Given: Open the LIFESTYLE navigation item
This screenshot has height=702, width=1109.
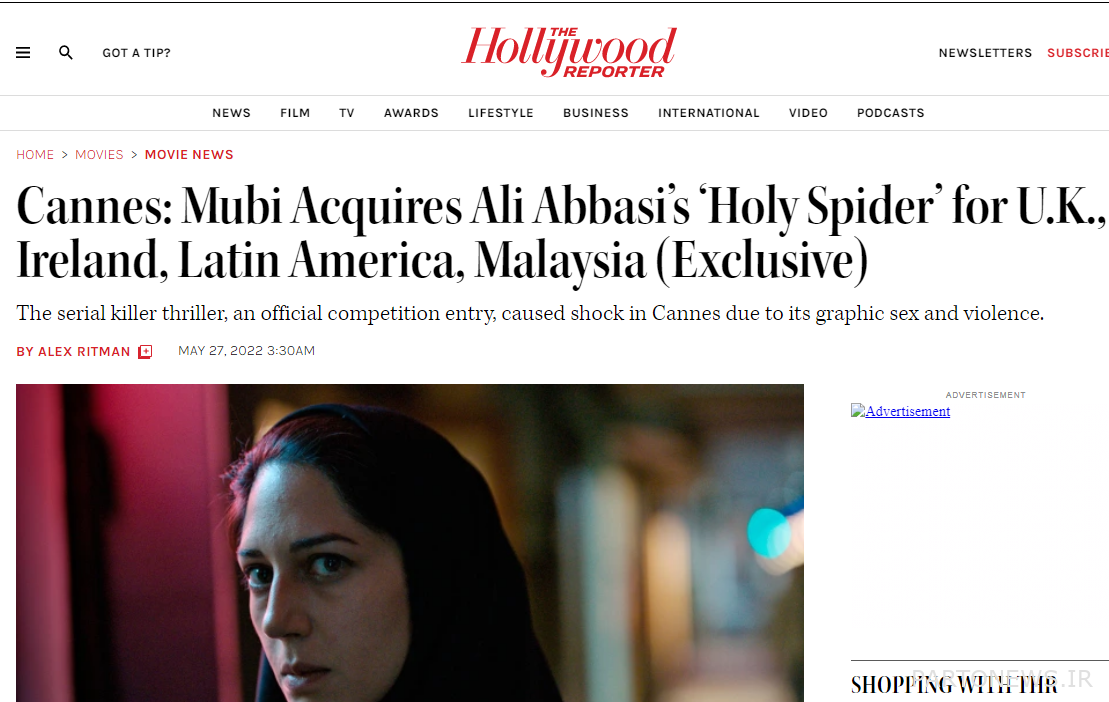Looking at the screenshot, I should click(x=501, y=113).
